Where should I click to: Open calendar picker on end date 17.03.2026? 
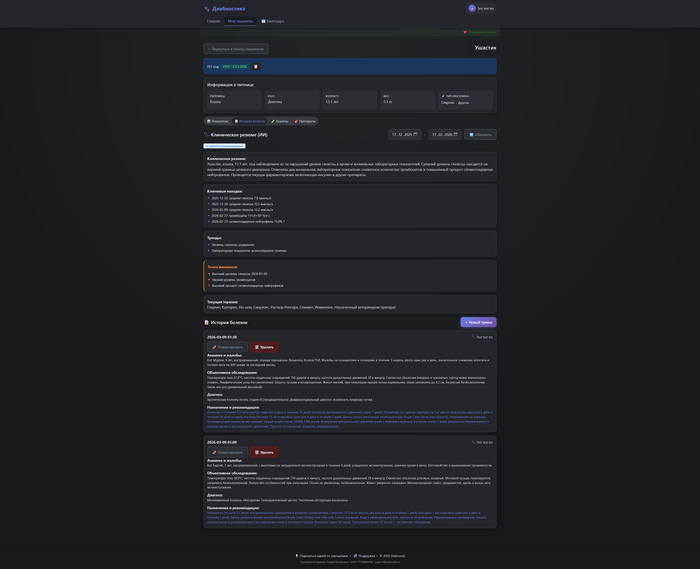pyautogui.click(x=456, y=134)
